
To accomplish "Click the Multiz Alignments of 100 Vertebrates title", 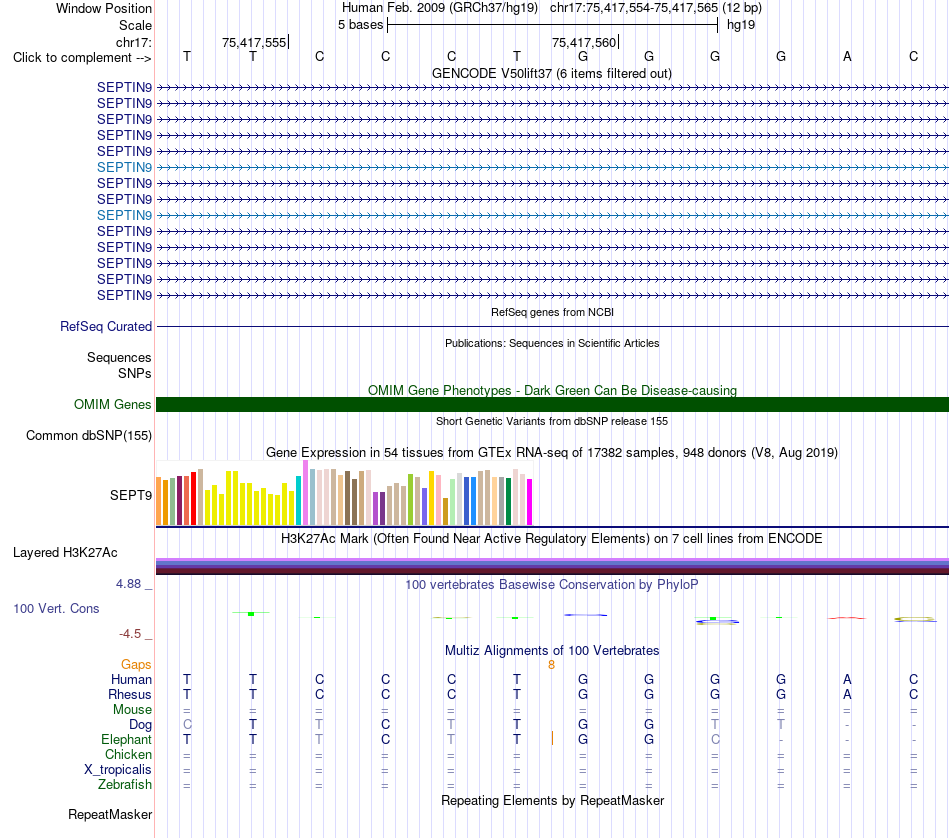I will 552,651.
